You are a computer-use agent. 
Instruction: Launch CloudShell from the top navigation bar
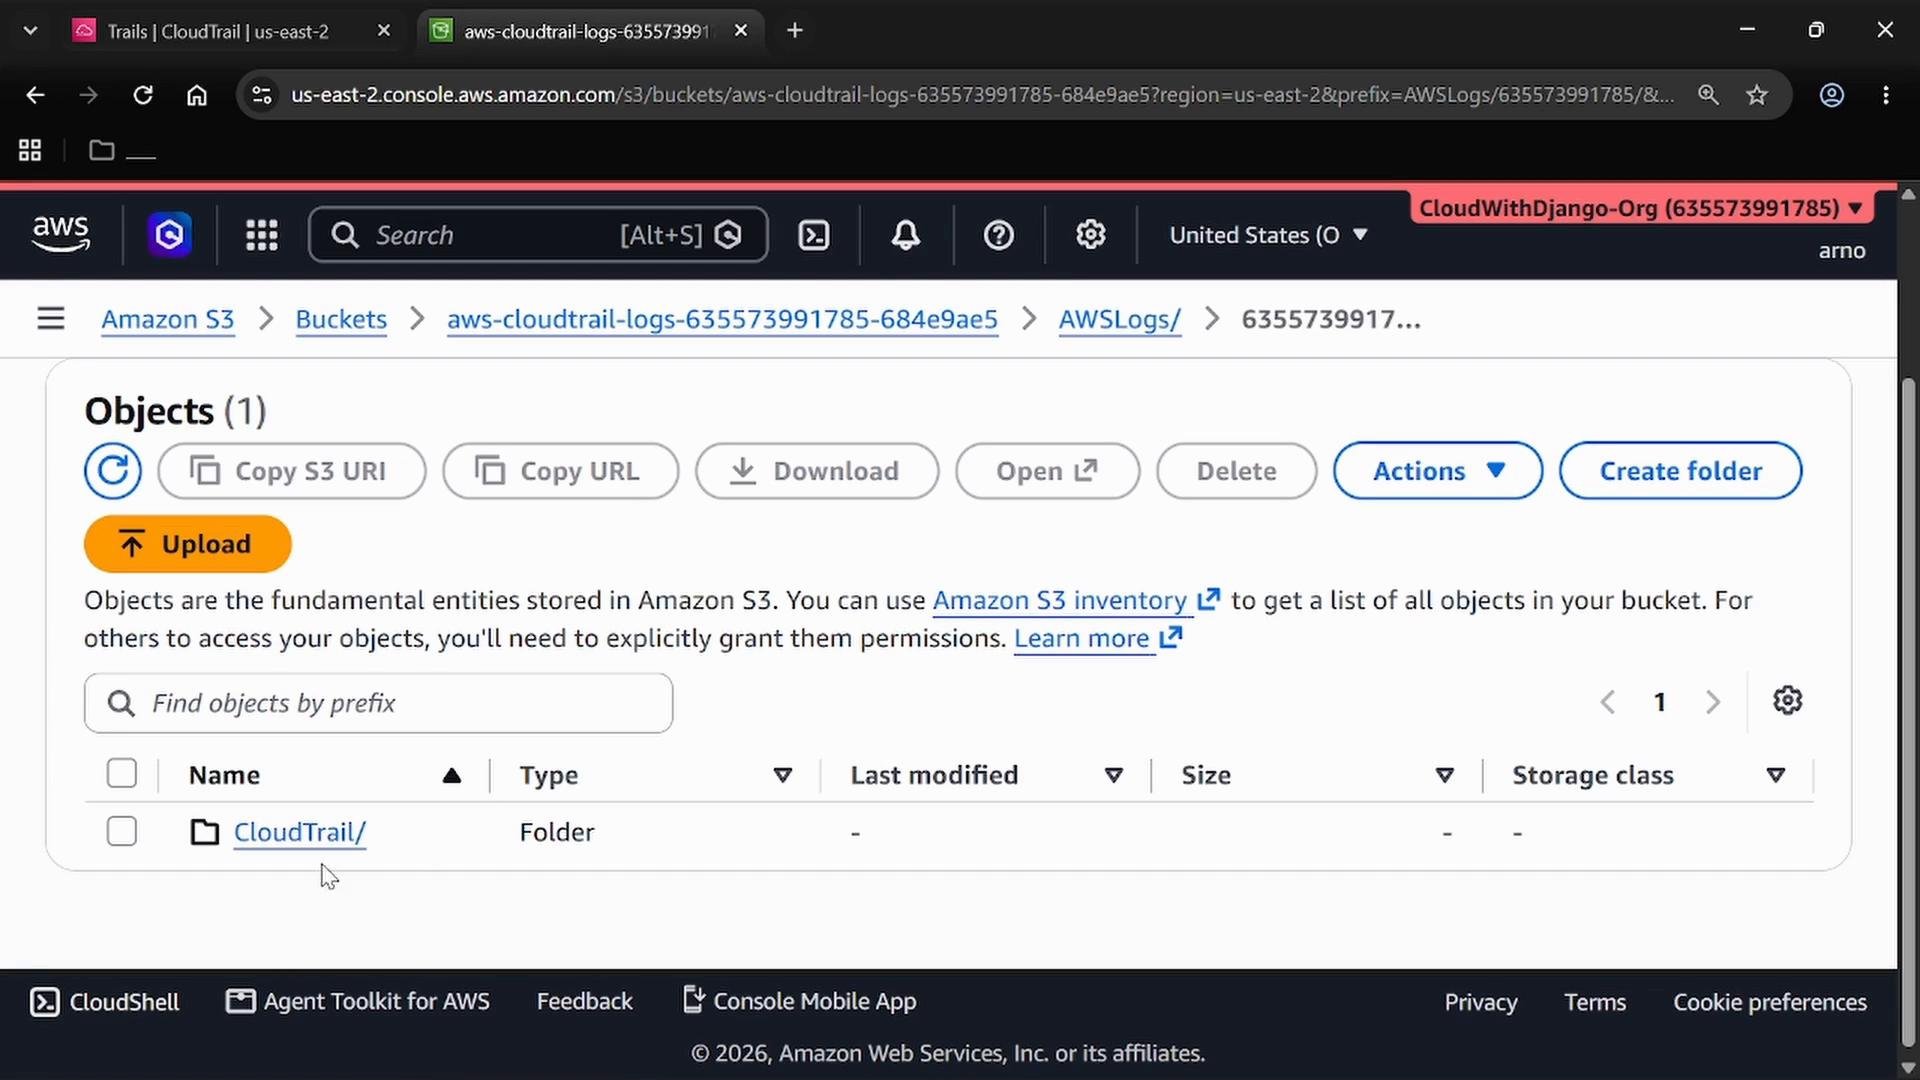point(814,235)
